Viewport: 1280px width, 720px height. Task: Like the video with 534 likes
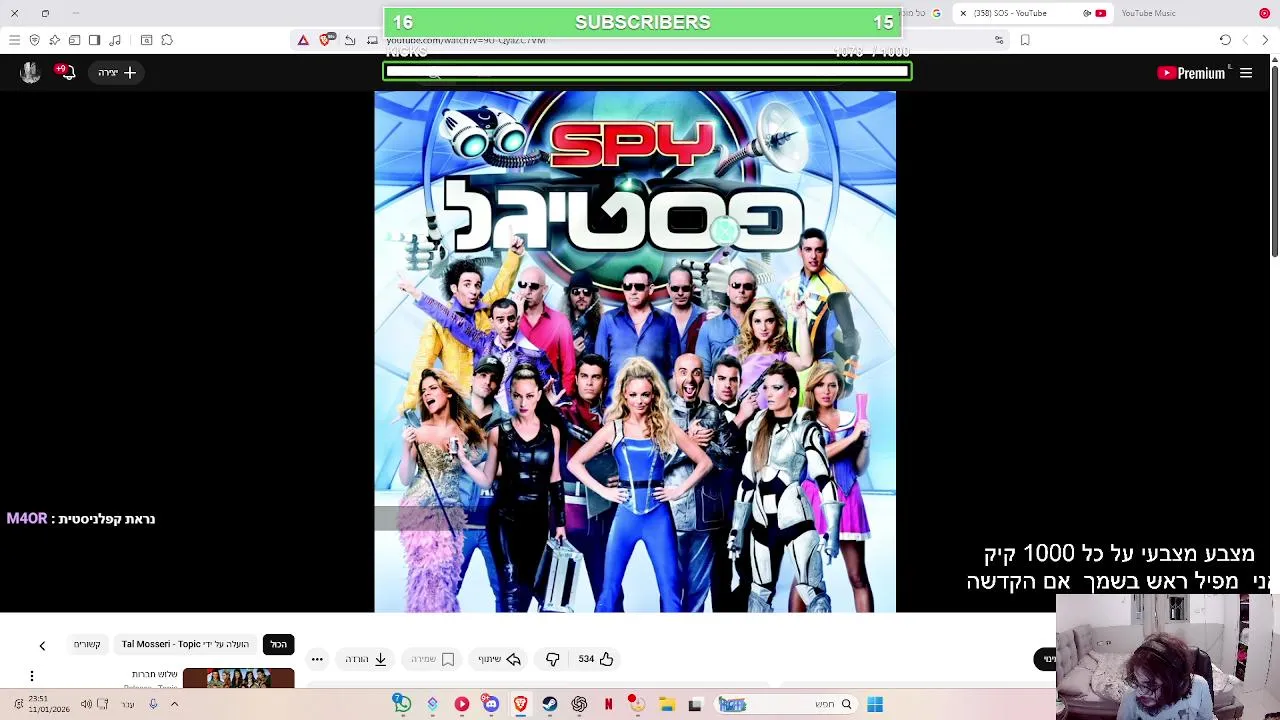(596, 659)
